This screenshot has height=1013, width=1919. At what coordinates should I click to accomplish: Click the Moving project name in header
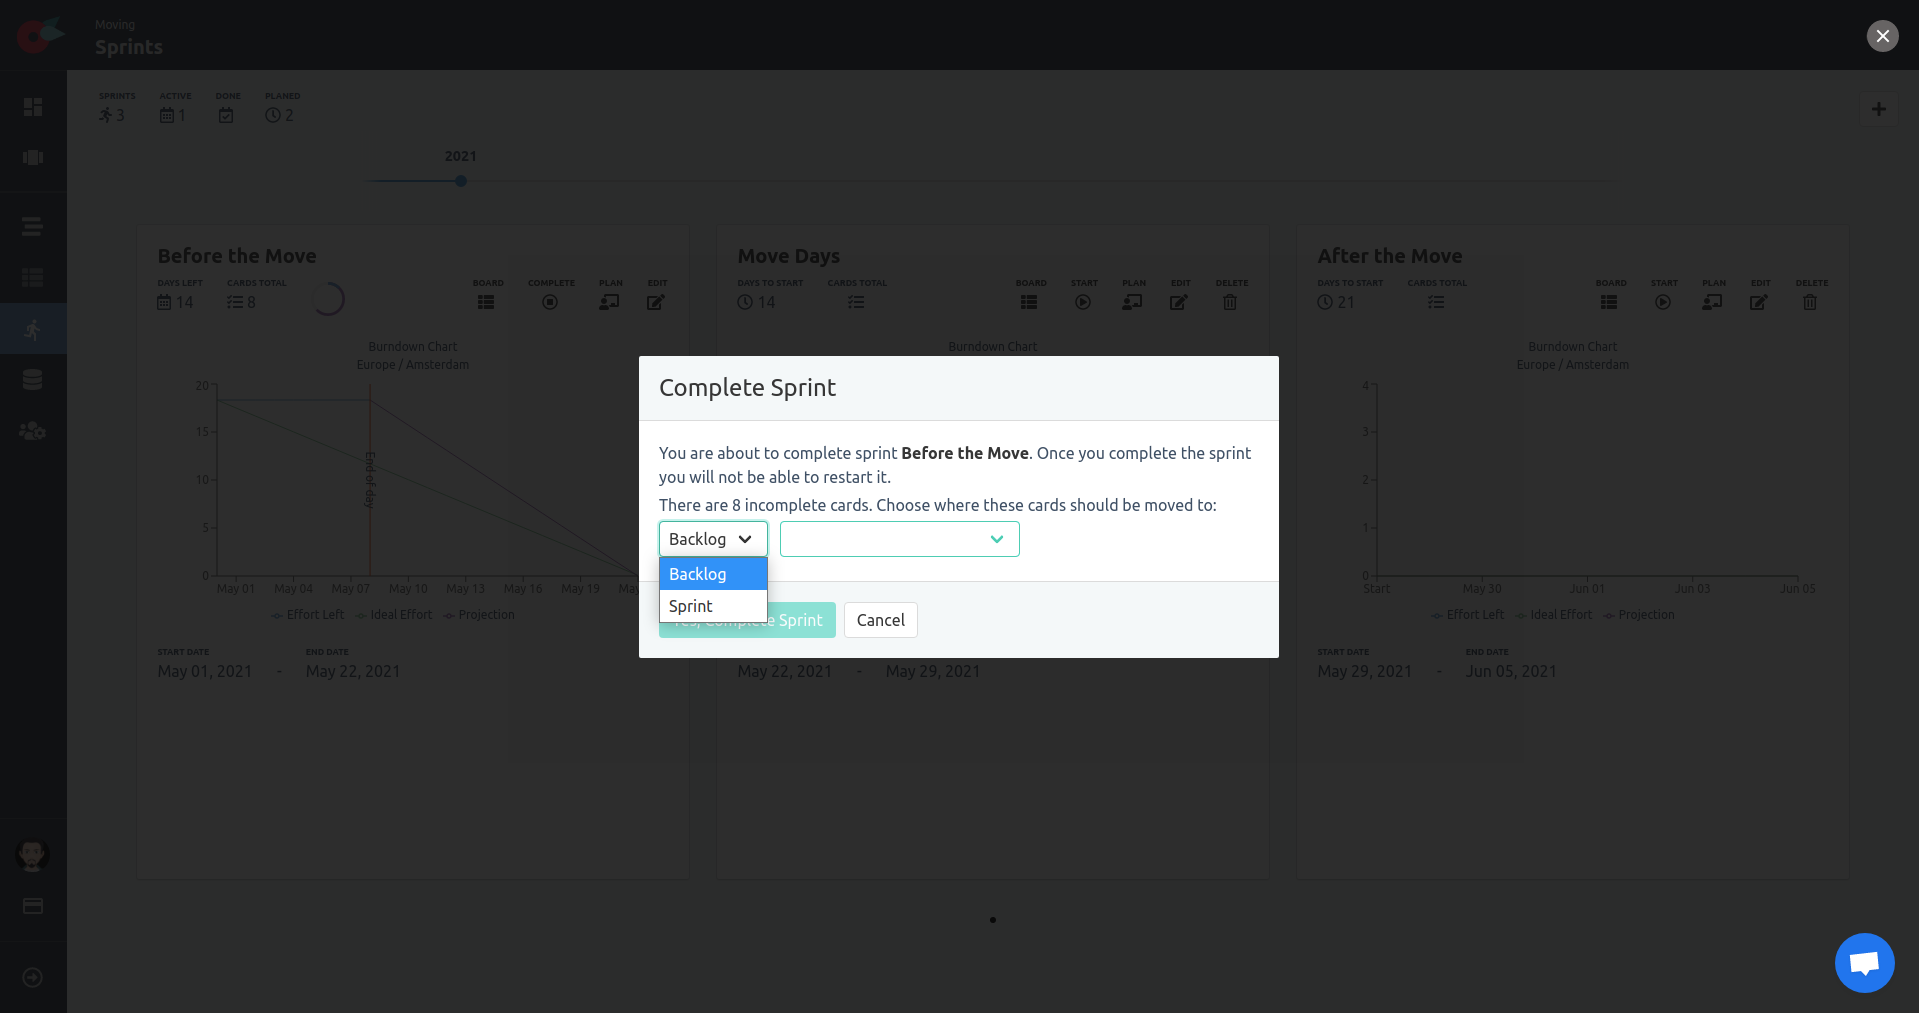[x=115, y=24]
